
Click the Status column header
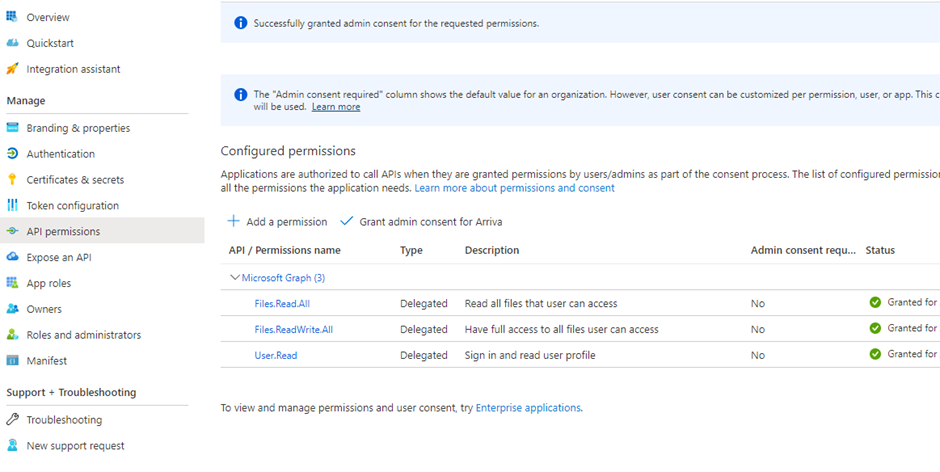pyautogui.click(x=880, y=250)
